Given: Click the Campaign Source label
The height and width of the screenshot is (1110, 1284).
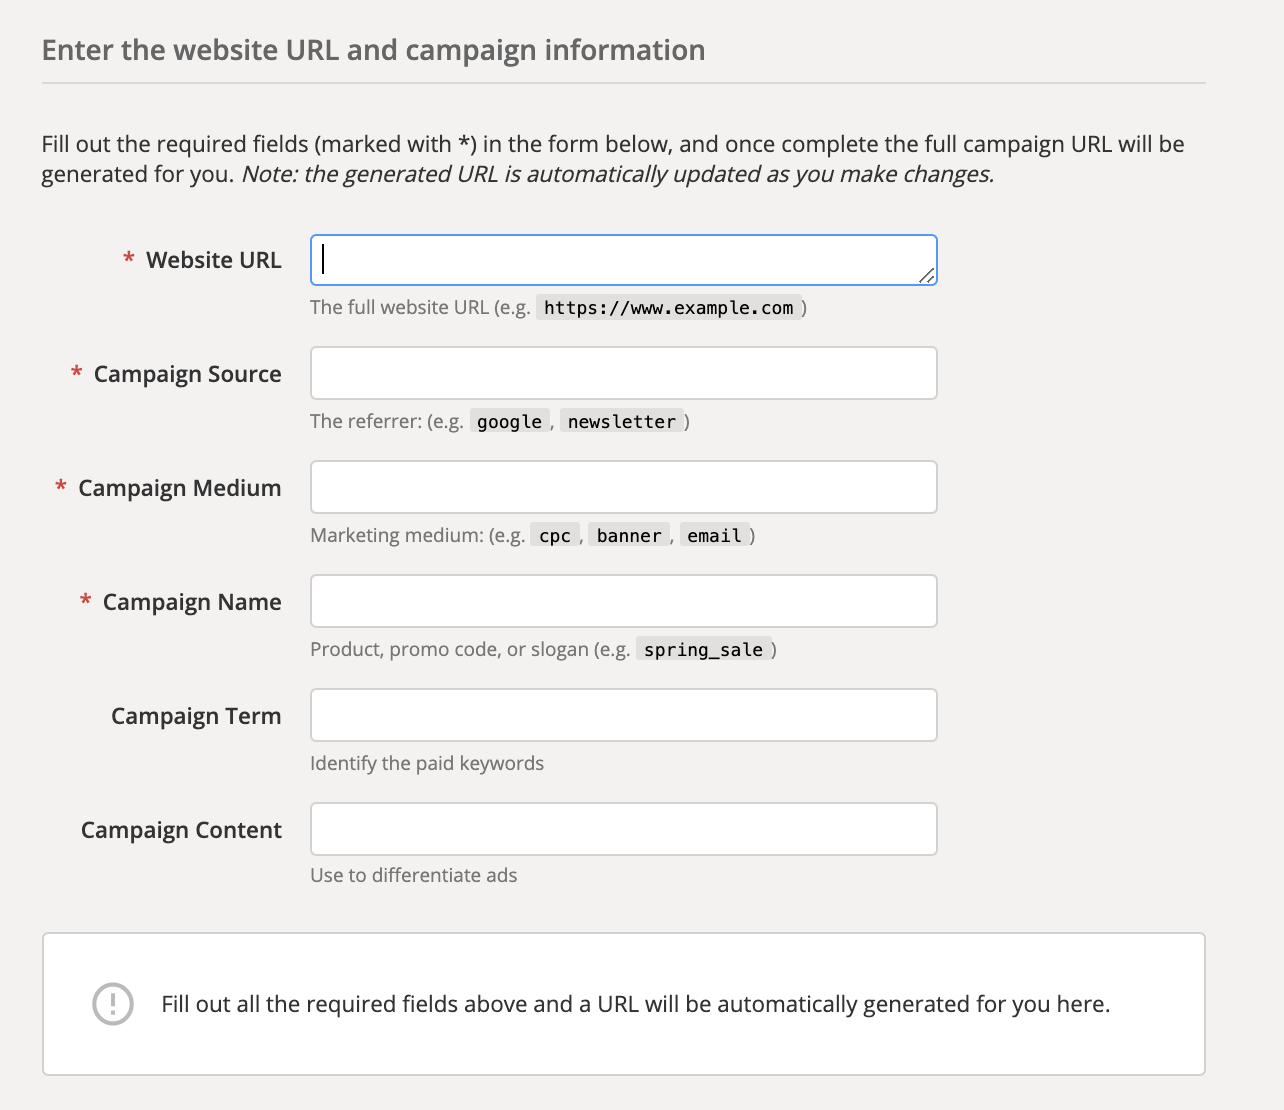Looking at the screenshot, I should [187, 374].
